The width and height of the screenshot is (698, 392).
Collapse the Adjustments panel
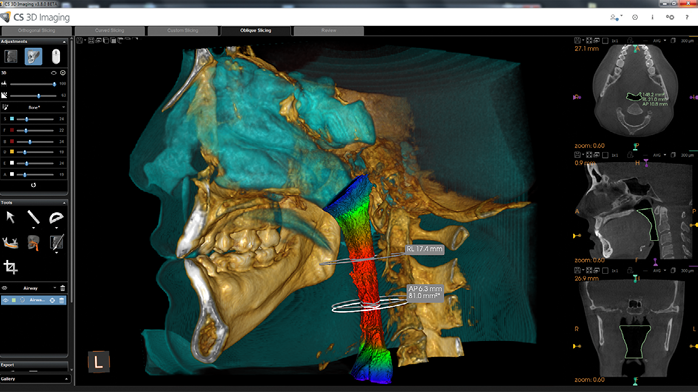point(64,41)
